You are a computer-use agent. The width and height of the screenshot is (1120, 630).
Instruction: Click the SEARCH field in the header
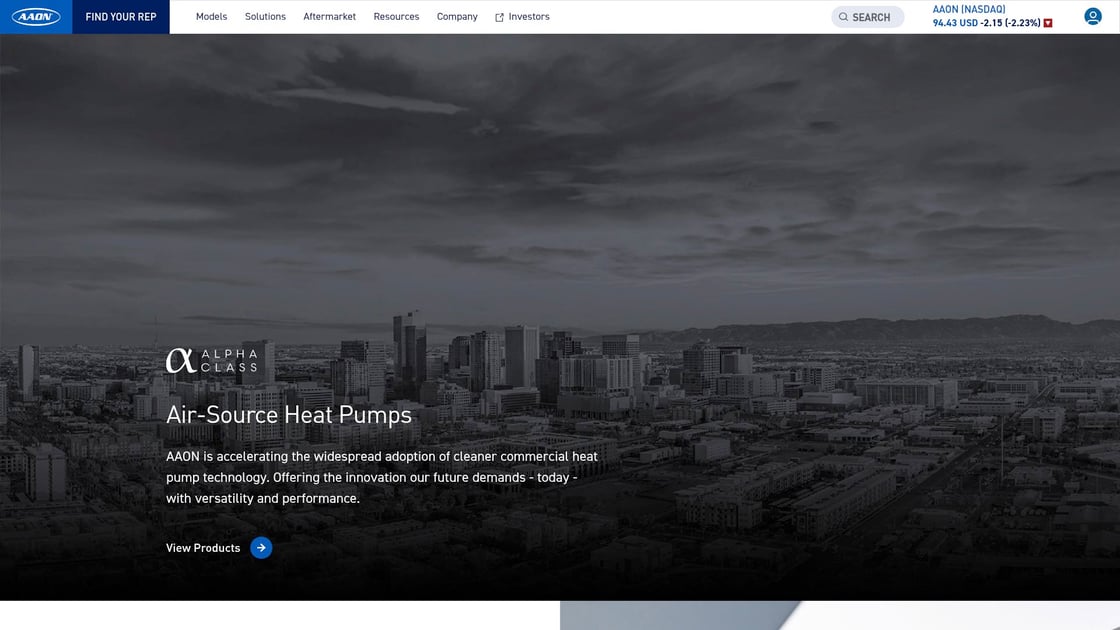click(867, 16)
